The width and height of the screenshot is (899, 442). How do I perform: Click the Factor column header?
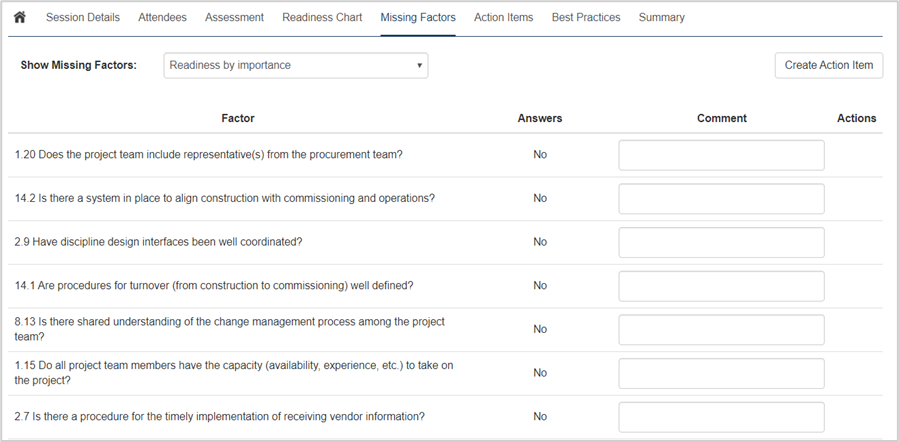238,118
